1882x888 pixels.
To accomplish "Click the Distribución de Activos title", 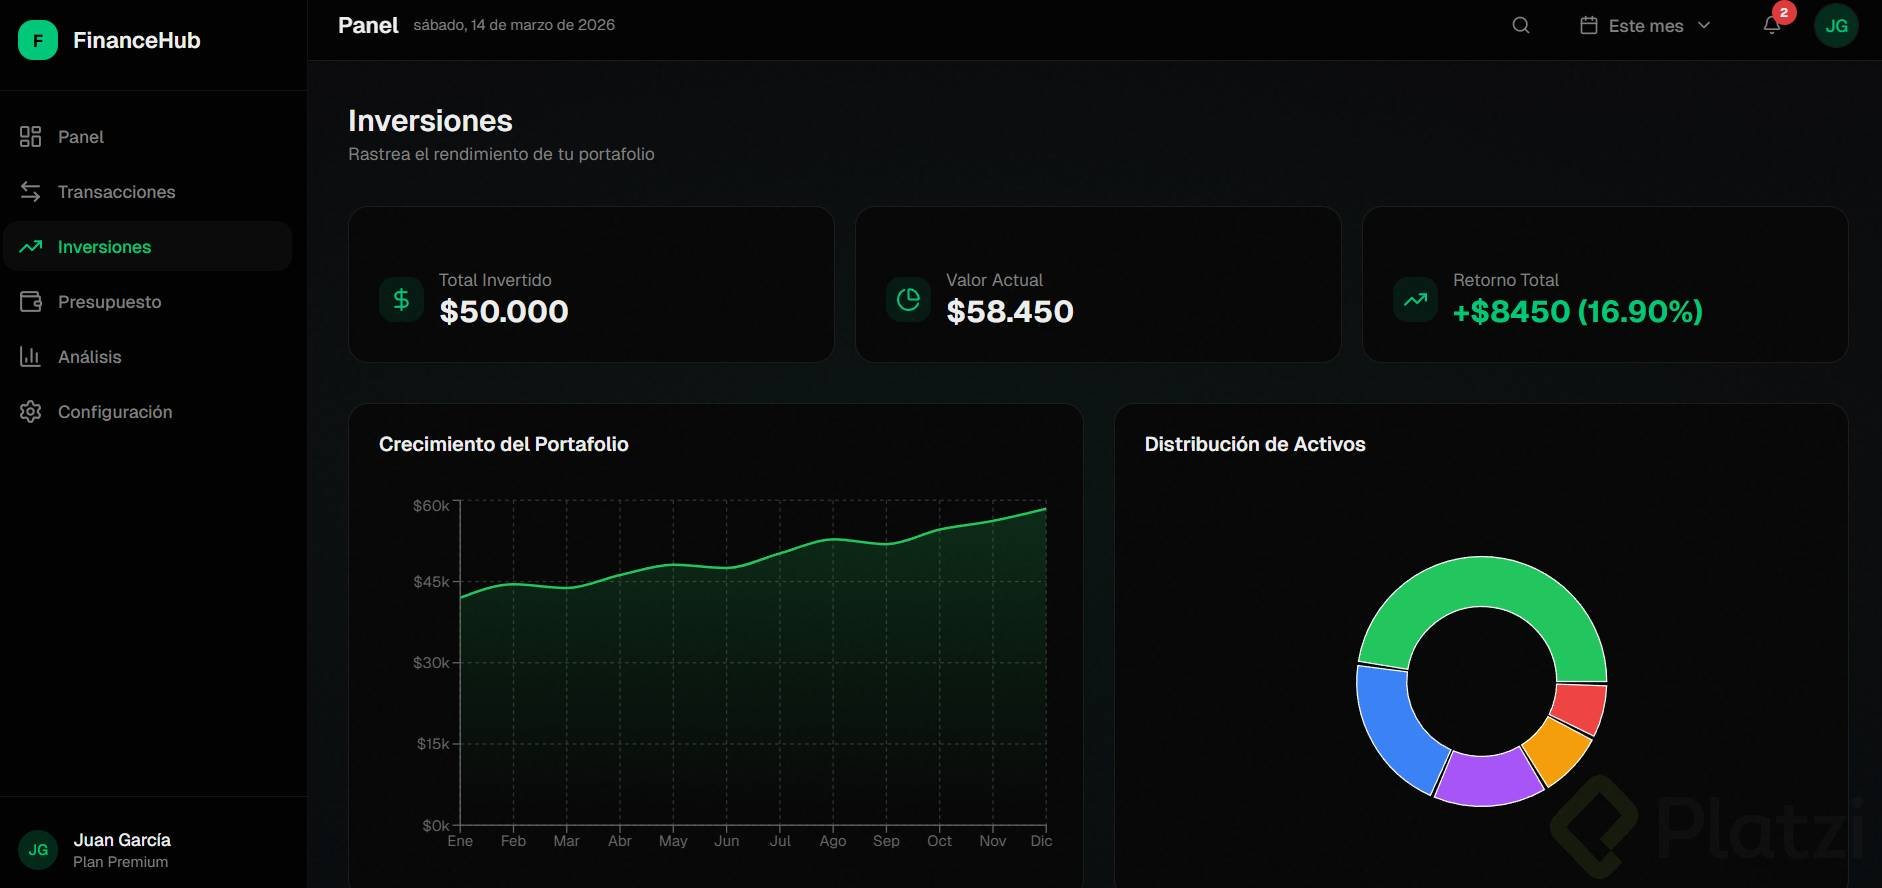I will [x=1255, y=444].
